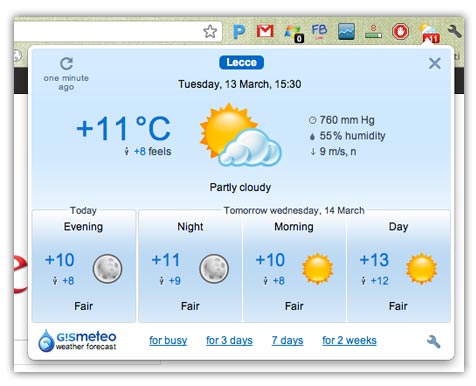Close the weather popup with the X

coord(434,63)
